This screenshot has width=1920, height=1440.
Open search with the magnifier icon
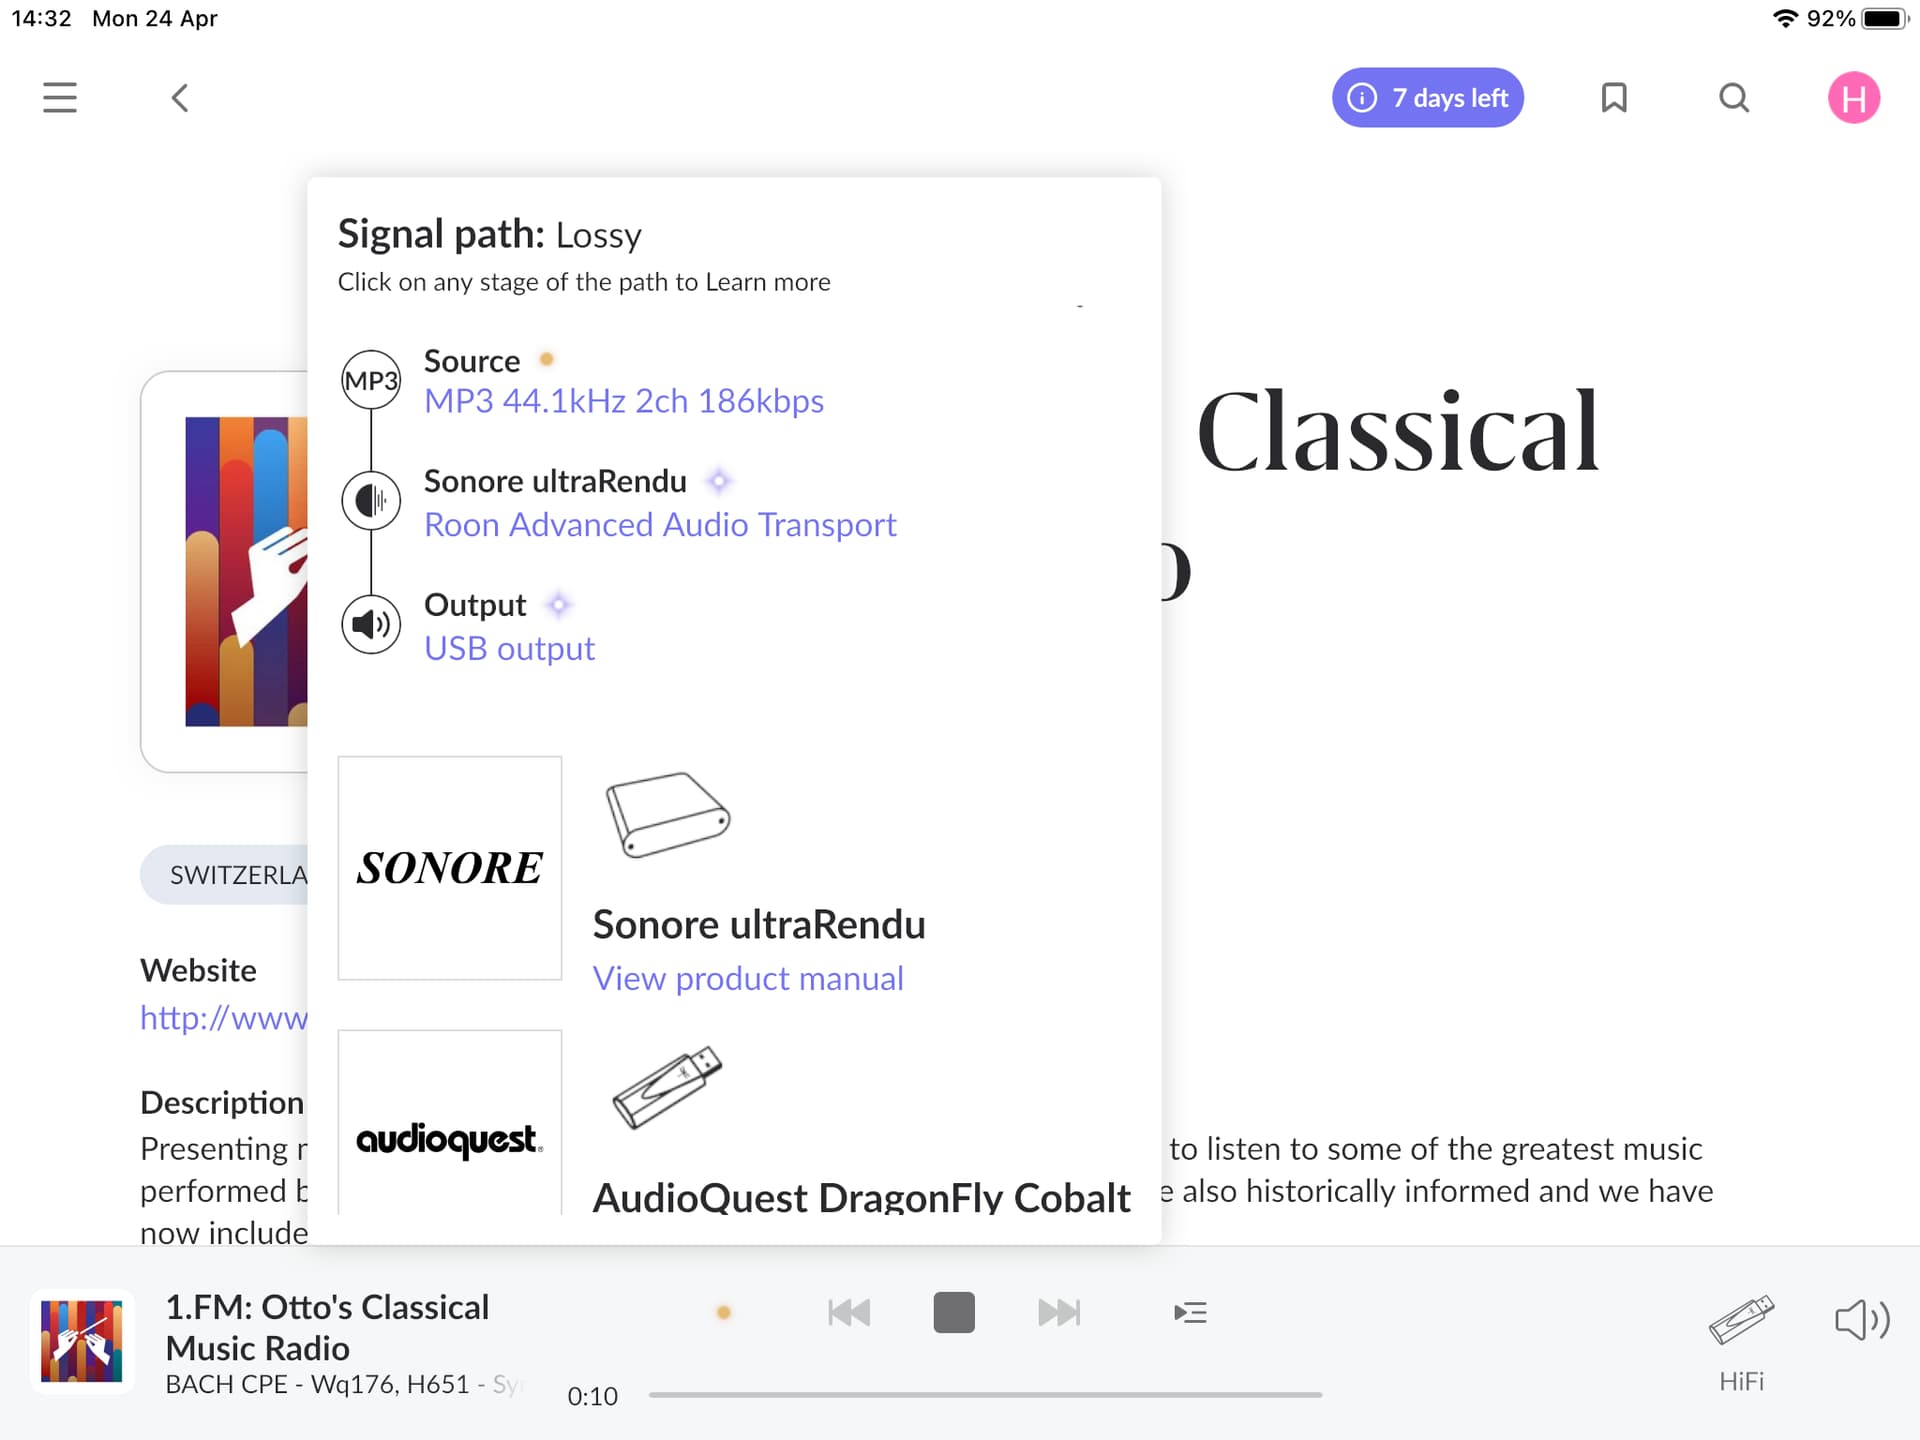[1734, 98]
